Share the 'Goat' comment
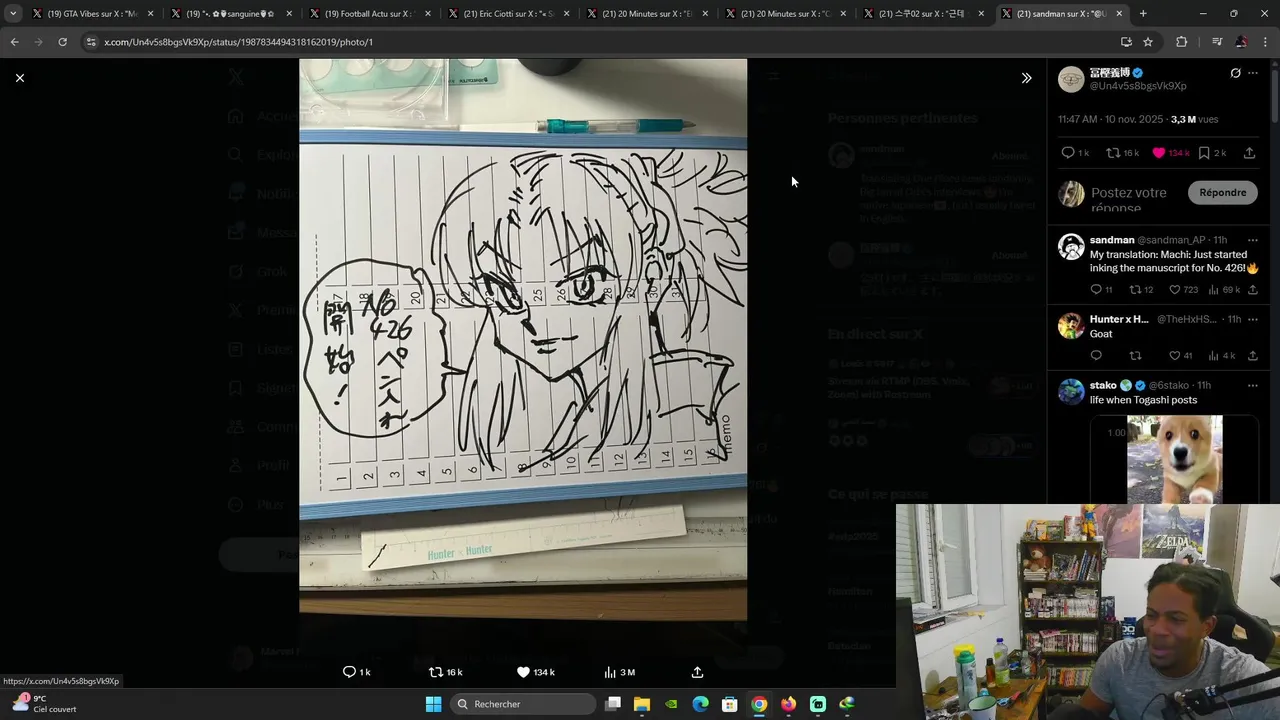The image size is (1280, 720). click(1253, 356)
